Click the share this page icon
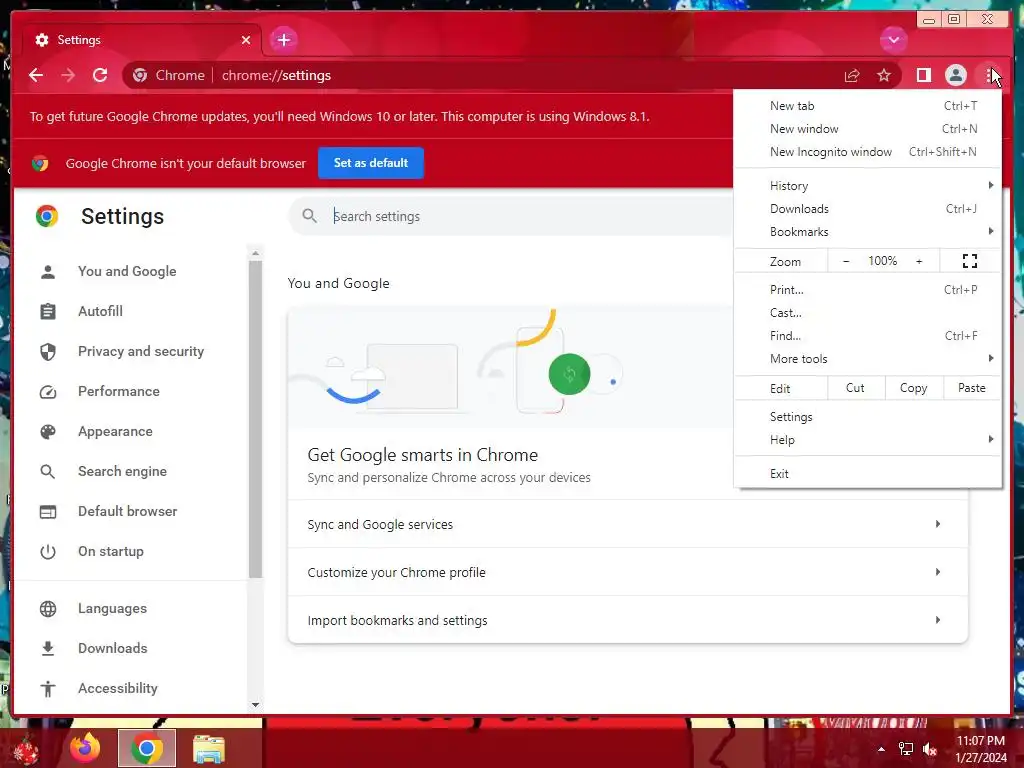Screen dimensions: 1024x768 [x=852, y=76]
